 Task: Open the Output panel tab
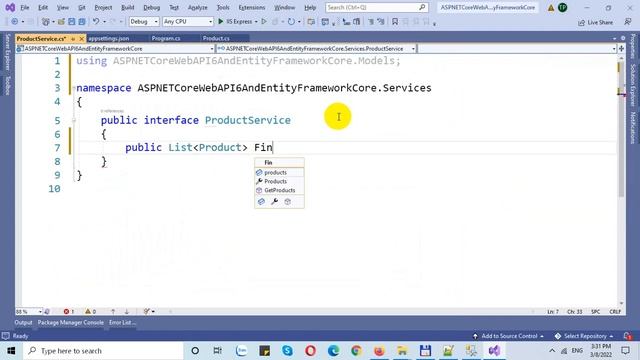point(23,322)
